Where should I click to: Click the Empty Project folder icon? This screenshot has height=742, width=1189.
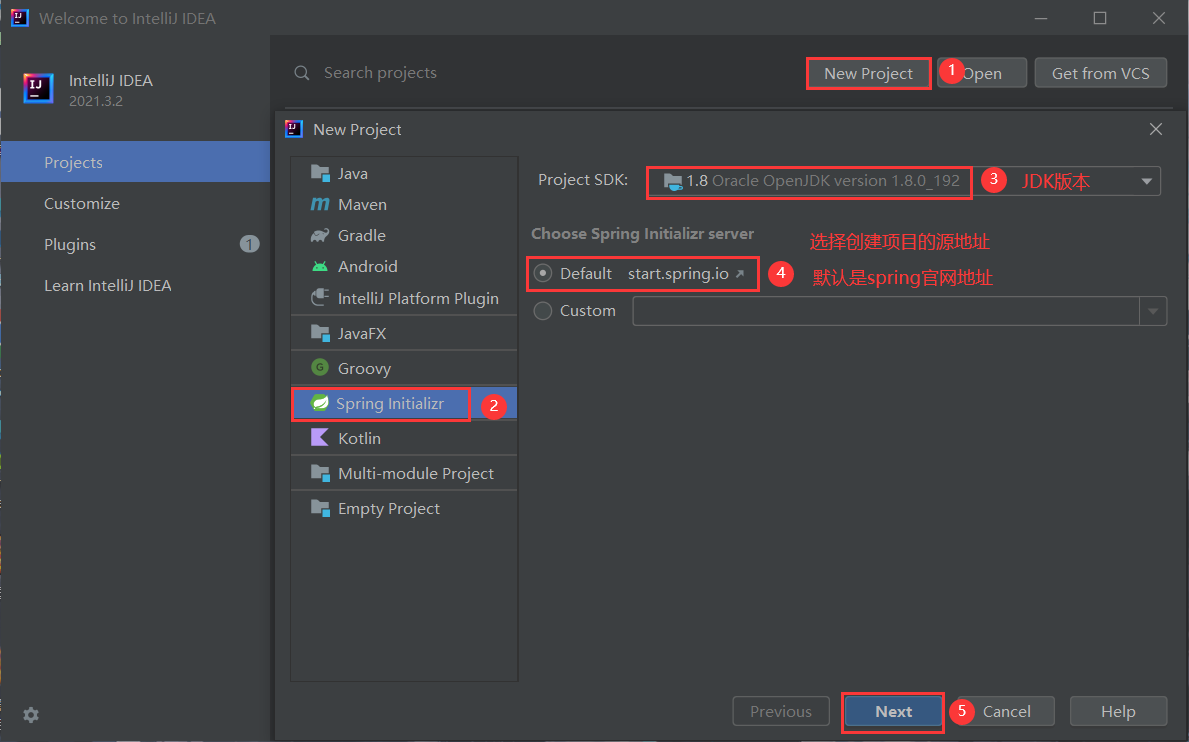tap(320, 508)
